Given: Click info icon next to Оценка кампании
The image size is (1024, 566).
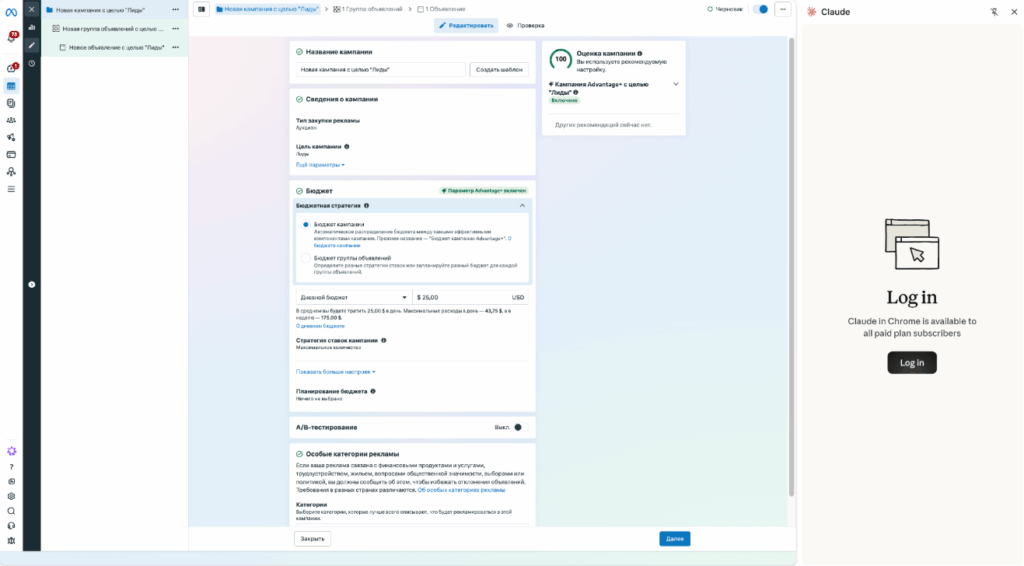Looking at the screenshot, I should [x=639, y=54].
